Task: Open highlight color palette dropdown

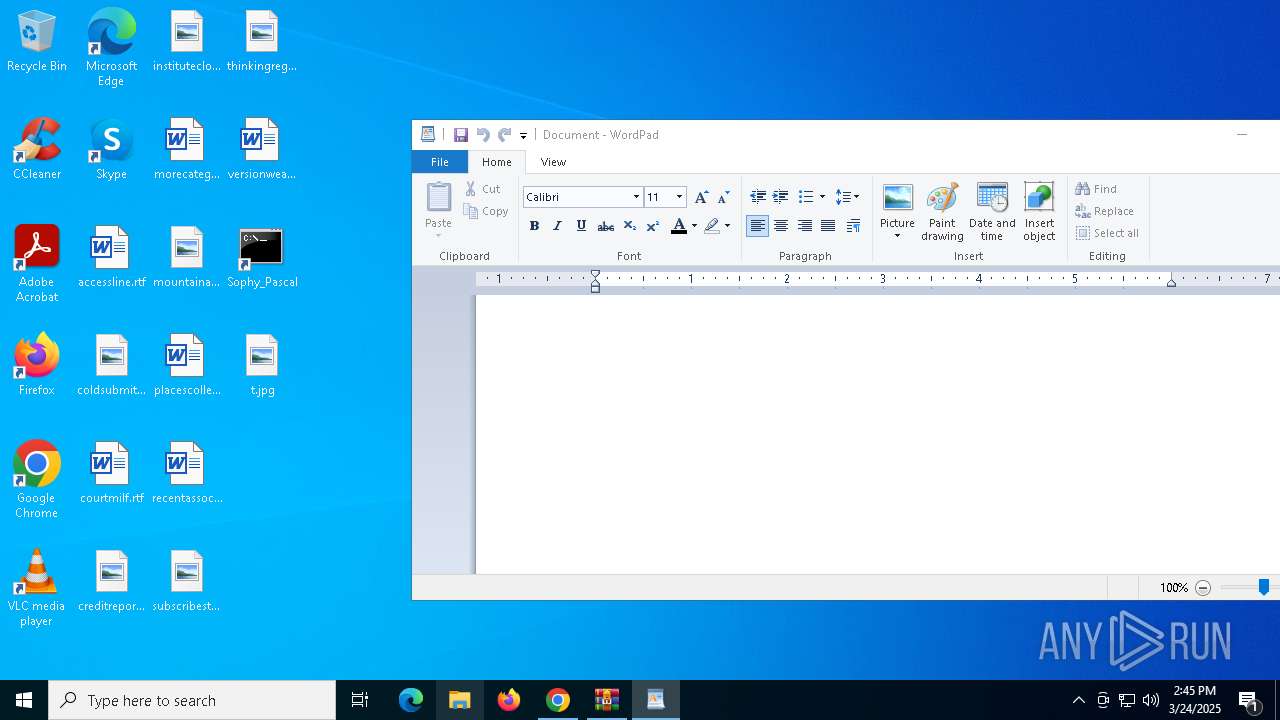Action: point(727,226)
